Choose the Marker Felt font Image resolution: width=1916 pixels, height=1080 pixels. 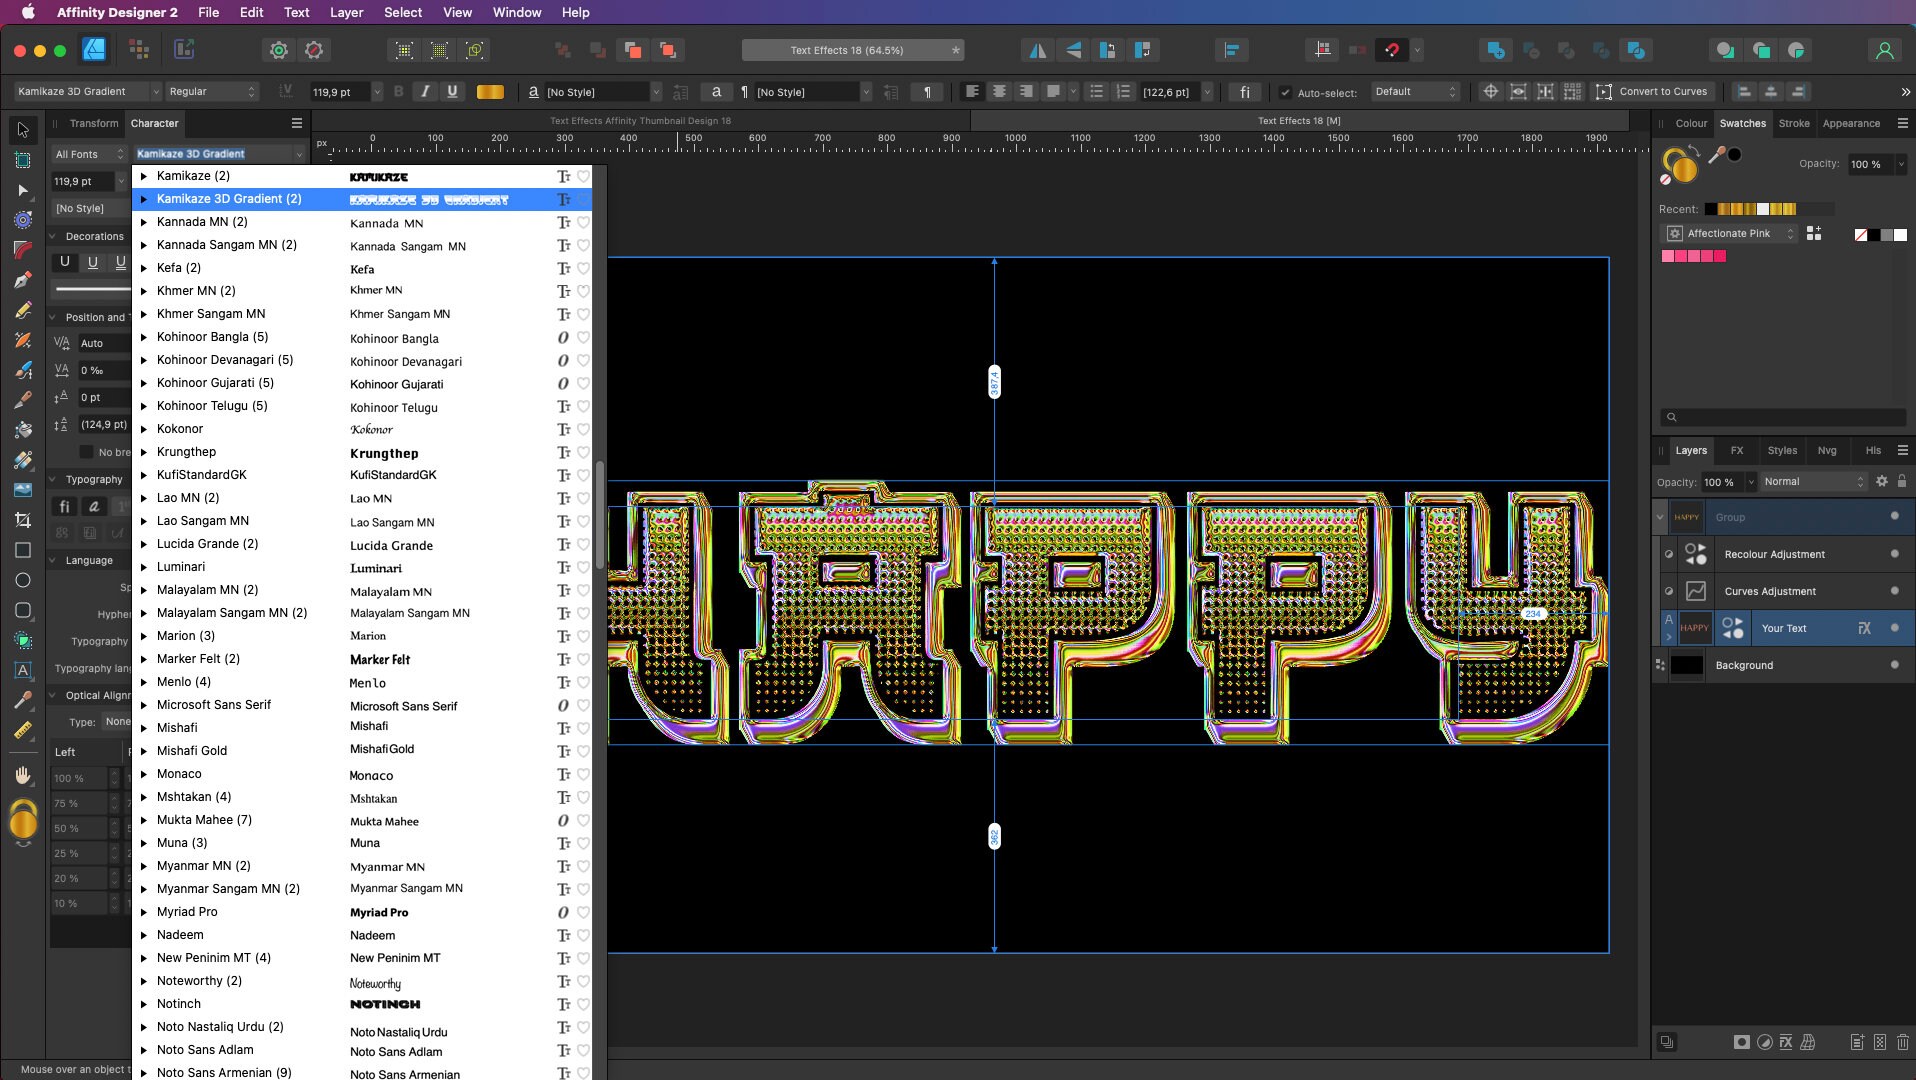coord(362,659)
